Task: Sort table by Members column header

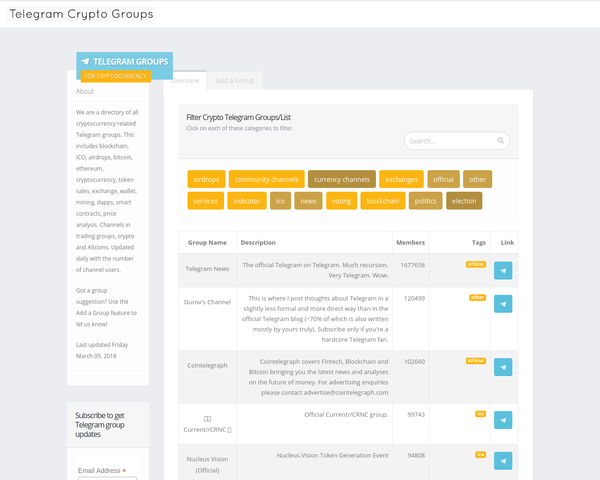Action: pos(410,243)
